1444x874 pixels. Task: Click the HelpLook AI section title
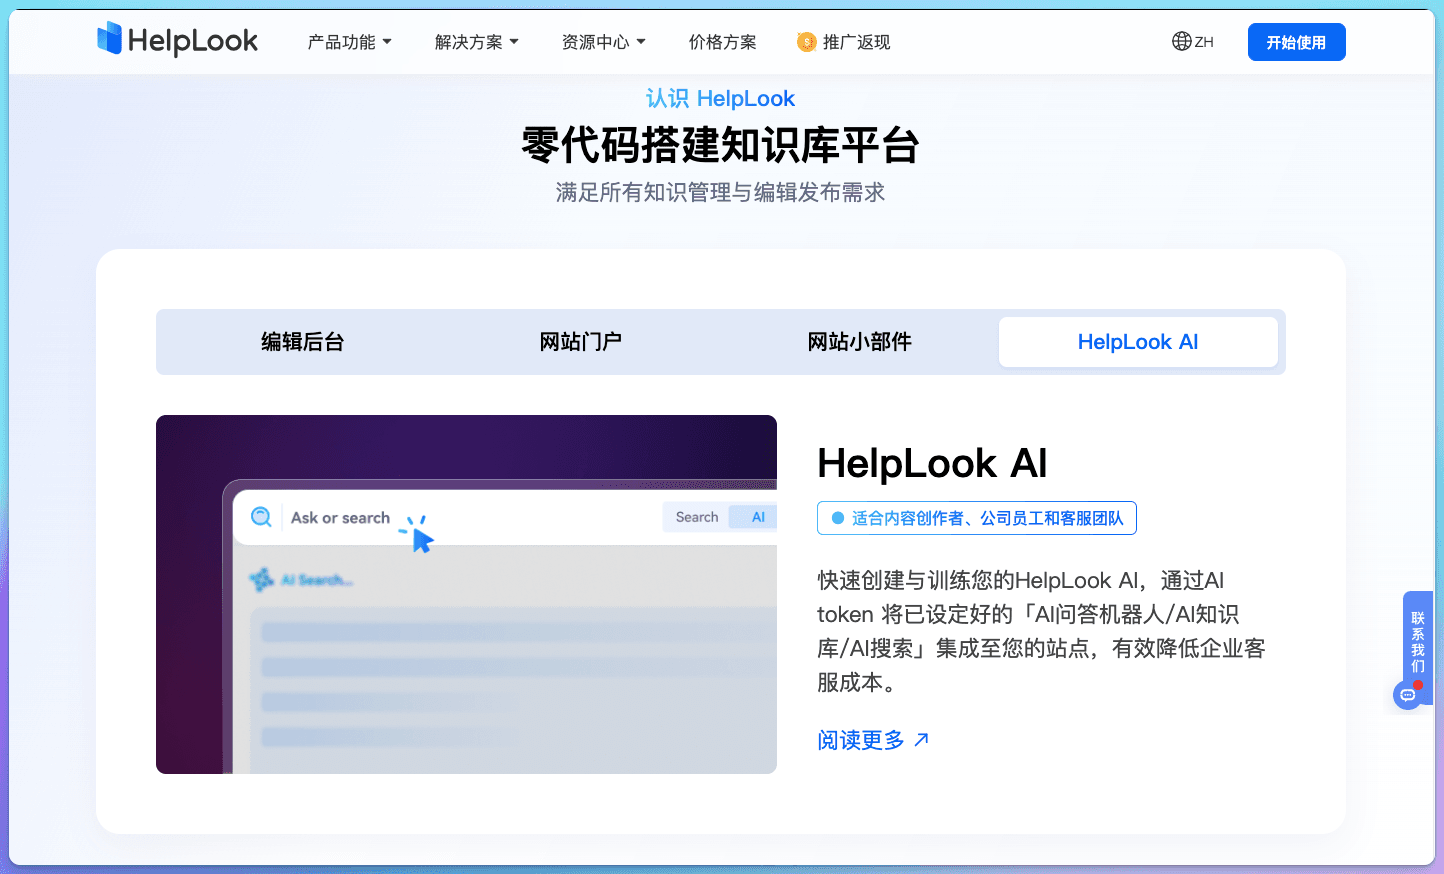[x=932, y=463]
